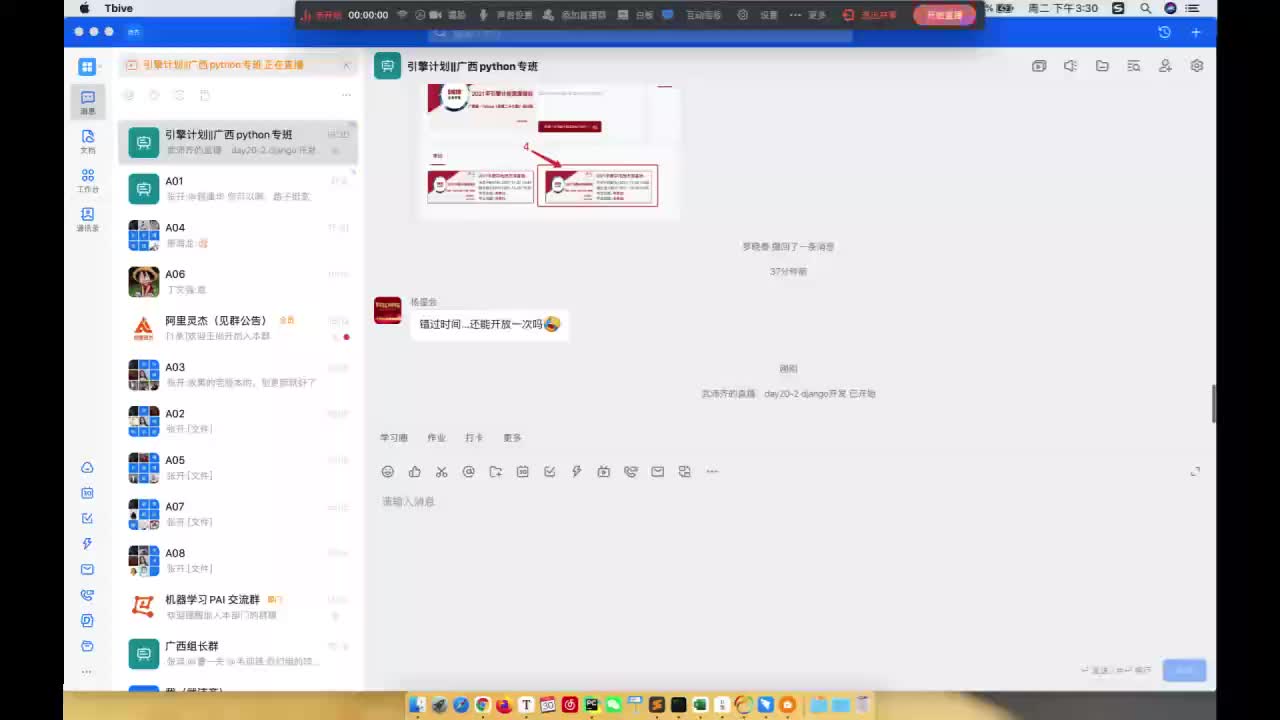Open the 通讯录 contacts section
Image resolution: width=1280 pixels, height=720 pixels.
(x=88, y=219)
